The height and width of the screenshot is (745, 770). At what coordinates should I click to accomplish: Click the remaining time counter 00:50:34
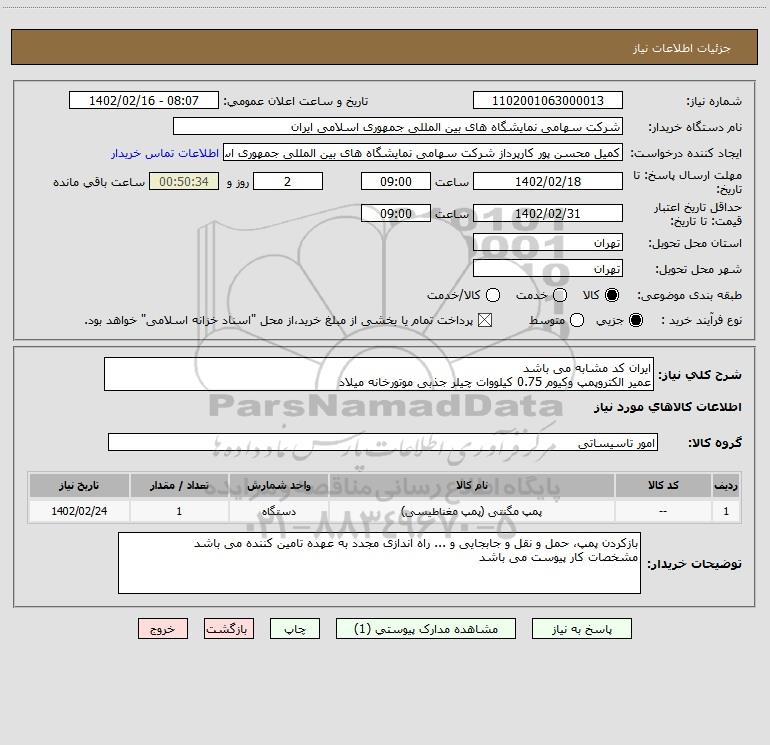[x=184, y=181]
